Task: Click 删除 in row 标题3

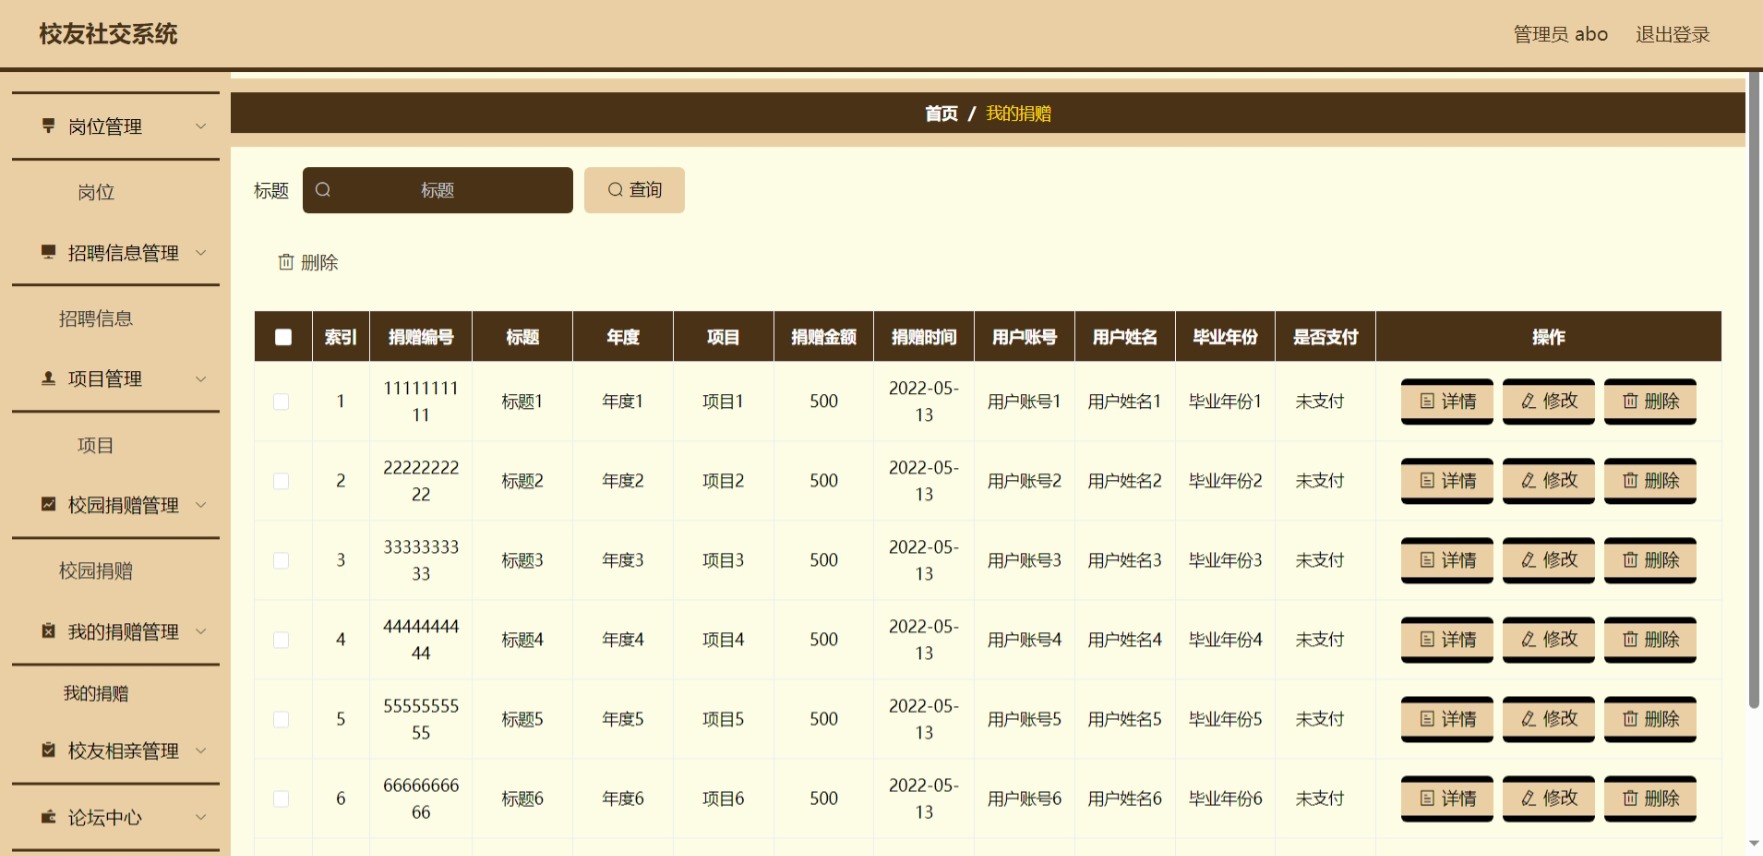Action: pos(1650,560)
